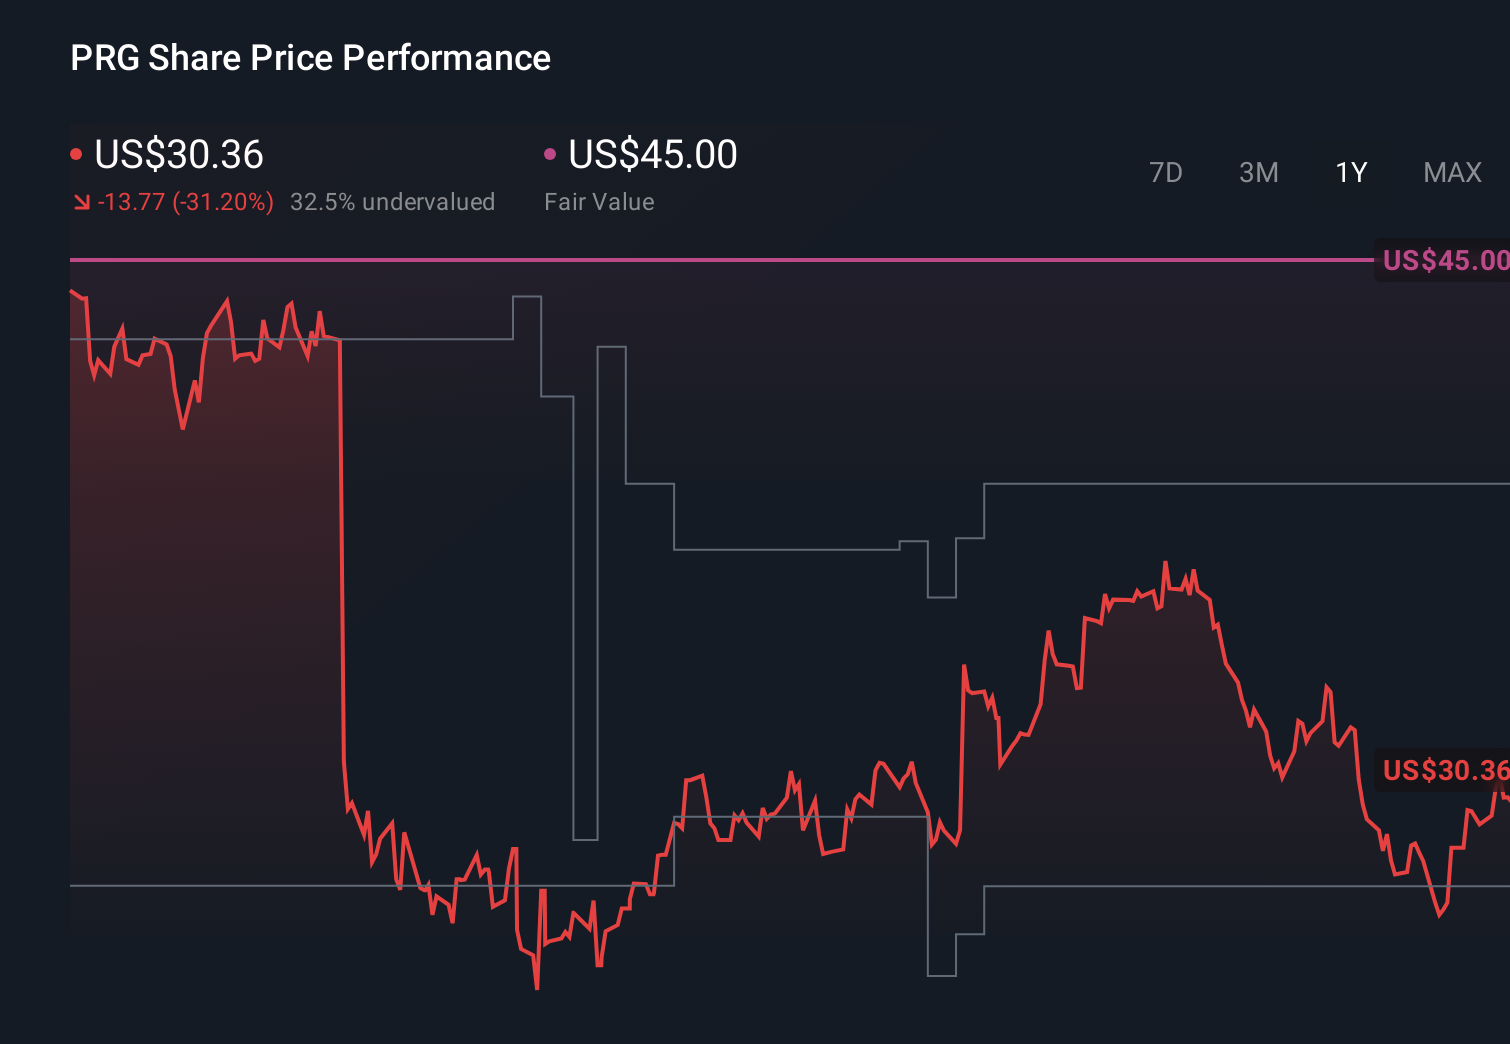This screenshot has width=1510, height=1044.
Task: Switch to the 3M time range
Action: pyautogui.click(x=1258, y=172)
